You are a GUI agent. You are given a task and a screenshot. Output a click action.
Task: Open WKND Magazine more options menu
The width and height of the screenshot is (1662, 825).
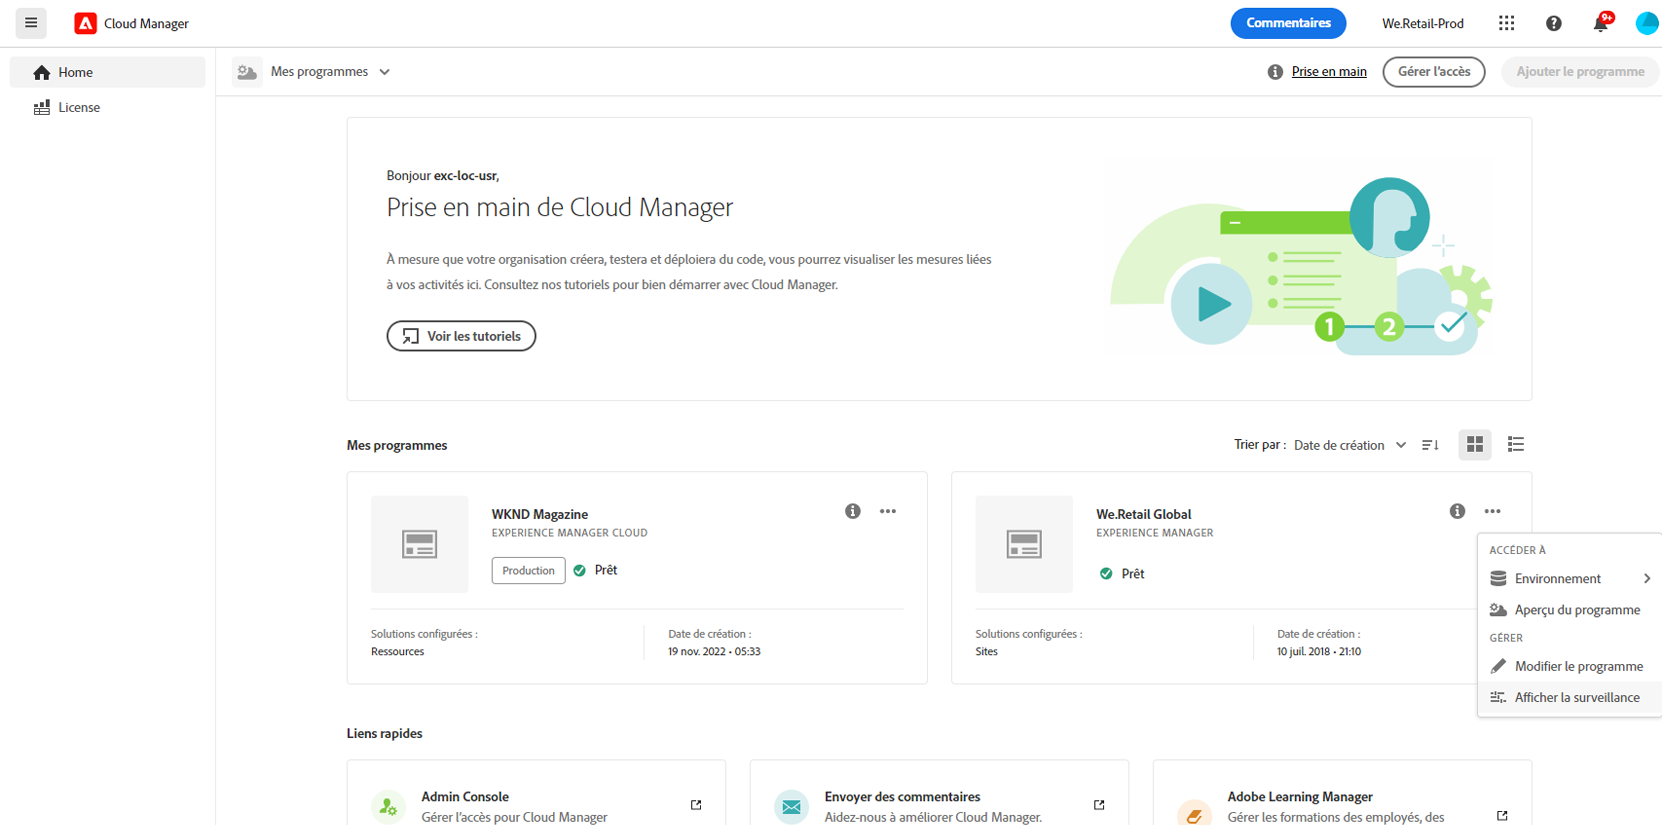tap(888, 511)
